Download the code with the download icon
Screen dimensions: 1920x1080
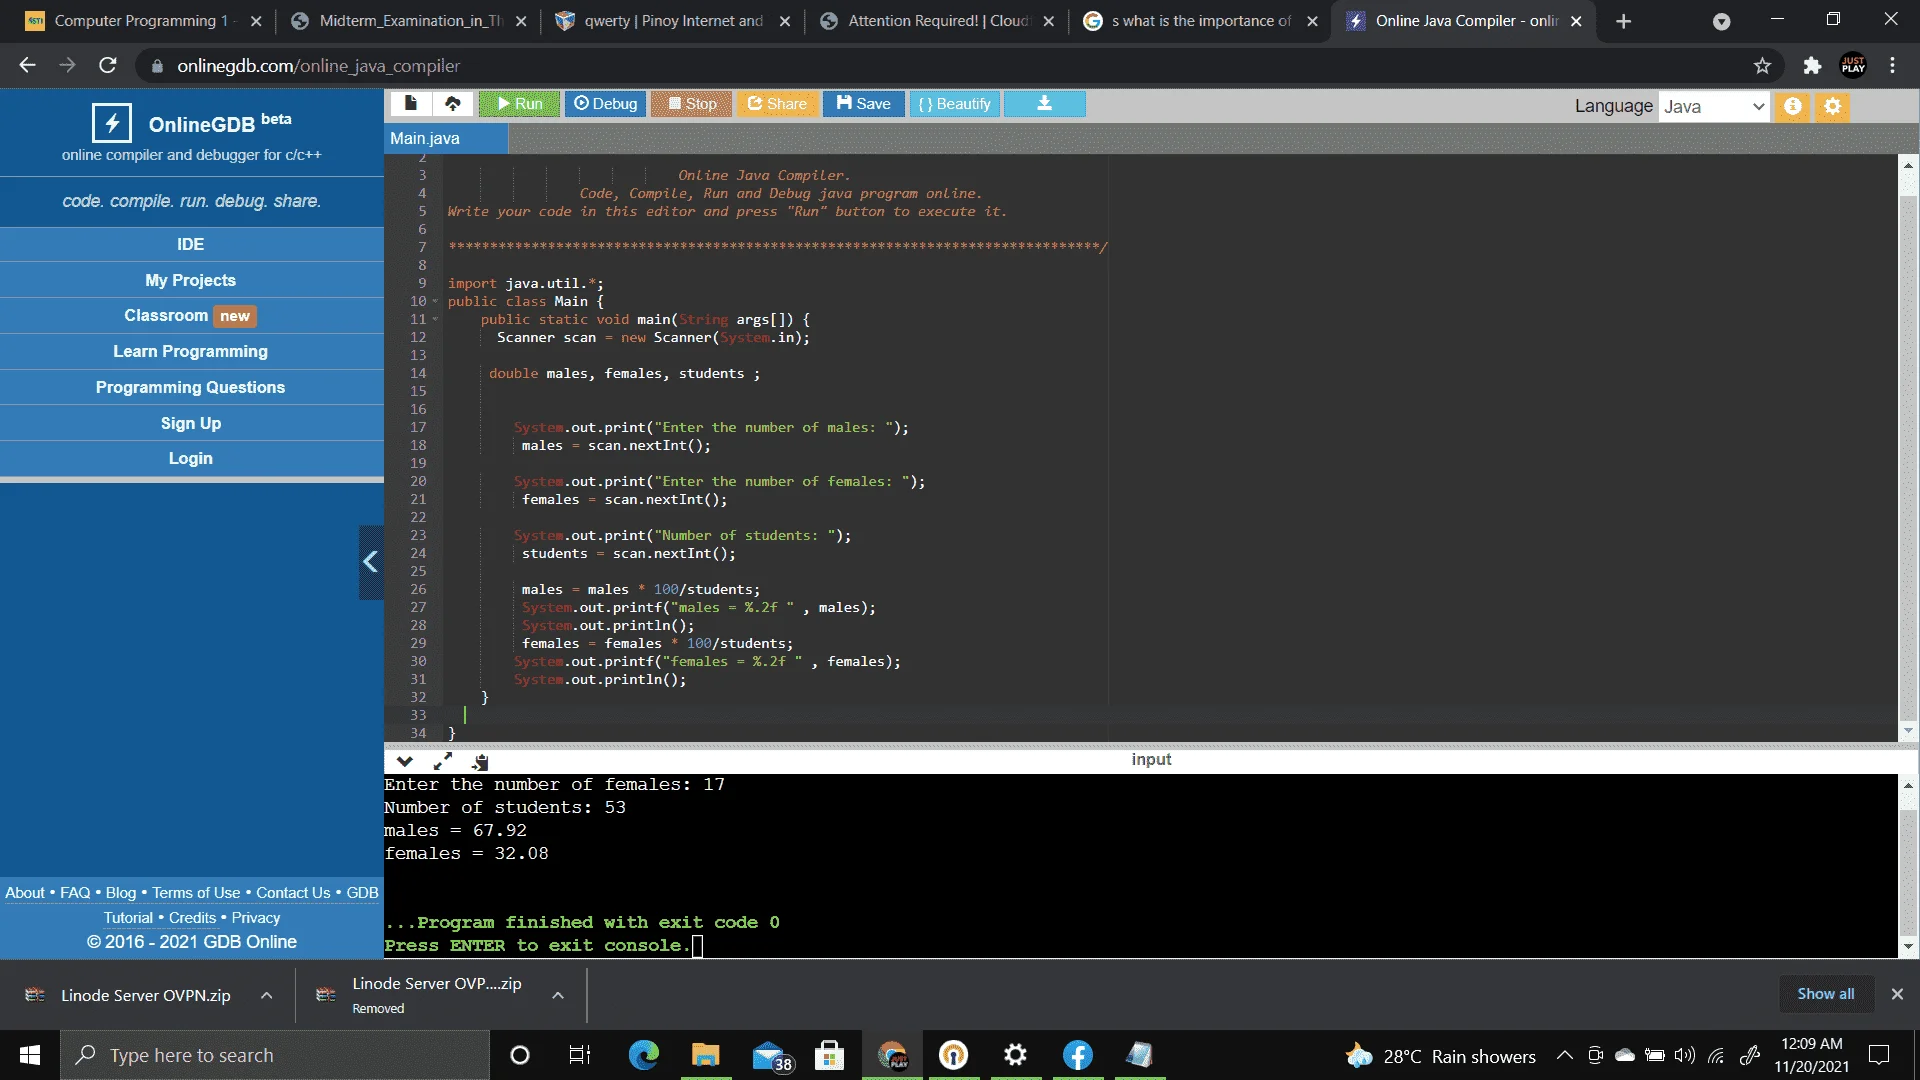click(1044, 103)
